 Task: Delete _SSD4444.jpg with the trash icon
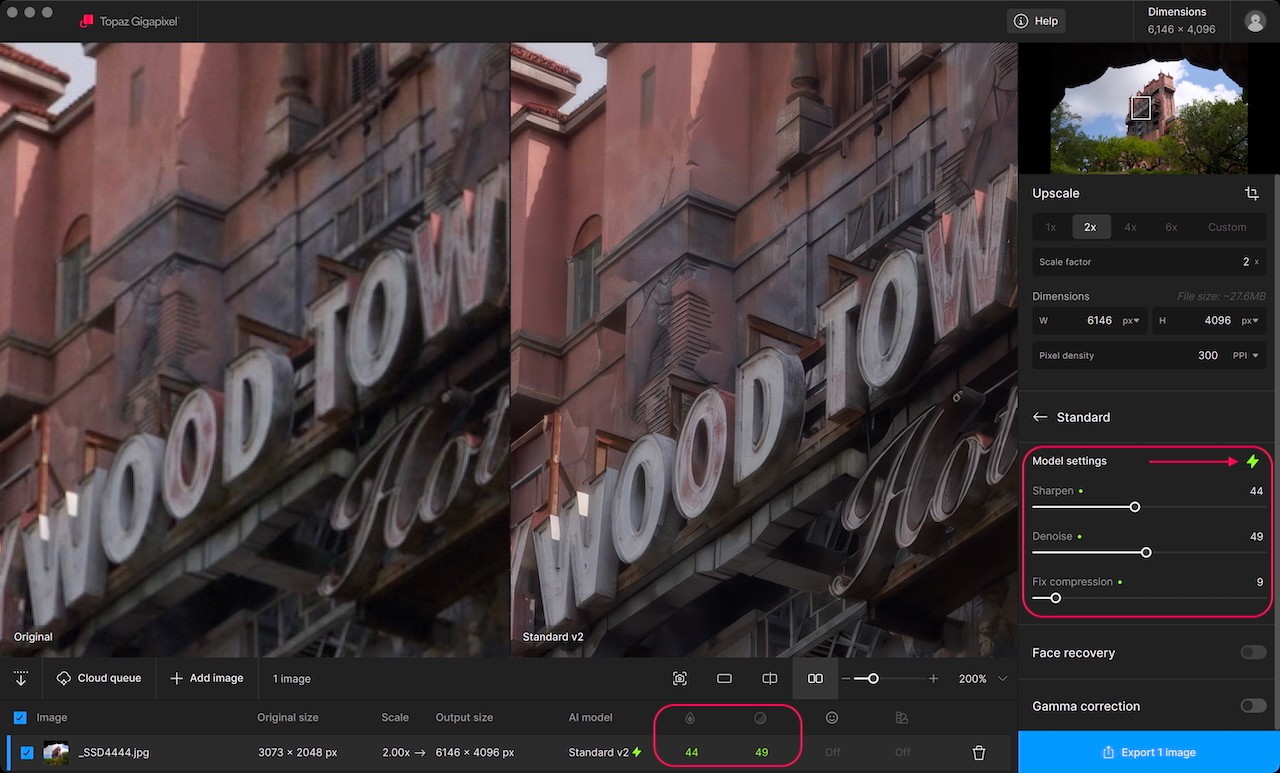coord(979,752)
